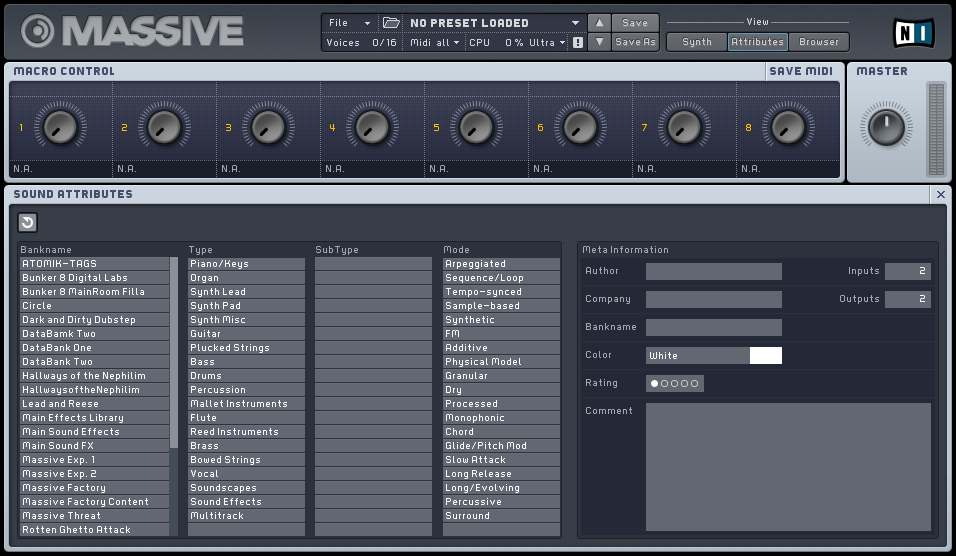Select the Massive Threat bank
Screen dimensions: 956x556
95,516
